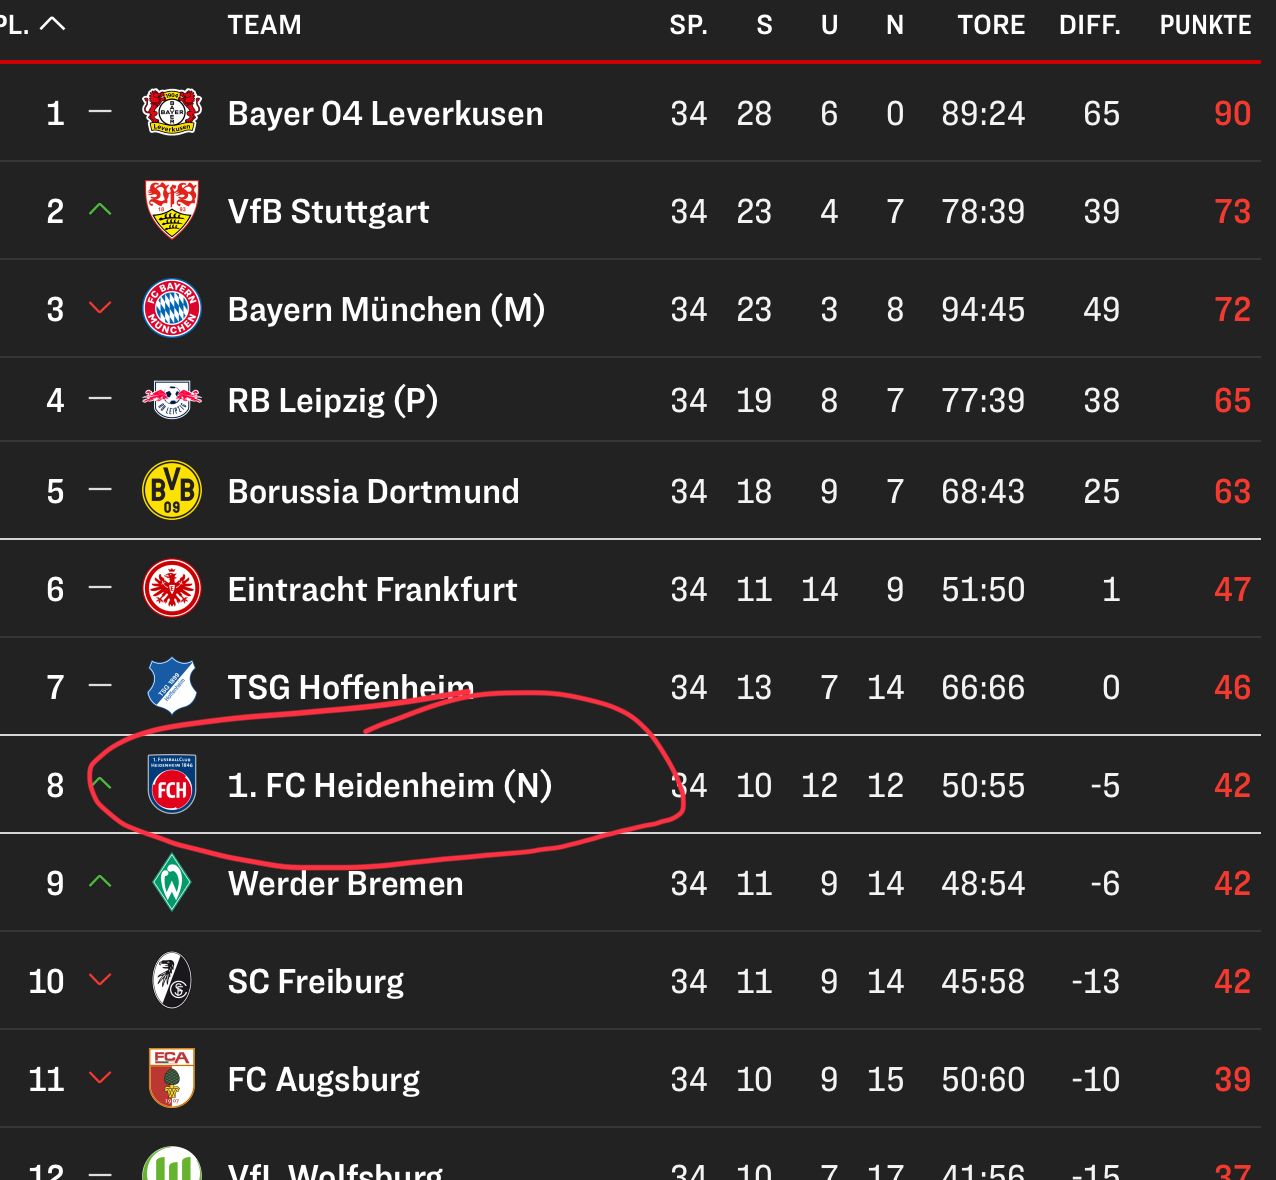This screenshot has width=1276, height=1180.
Task: Click the TSG Hoffenheim logo
Action: pos(172,687)
